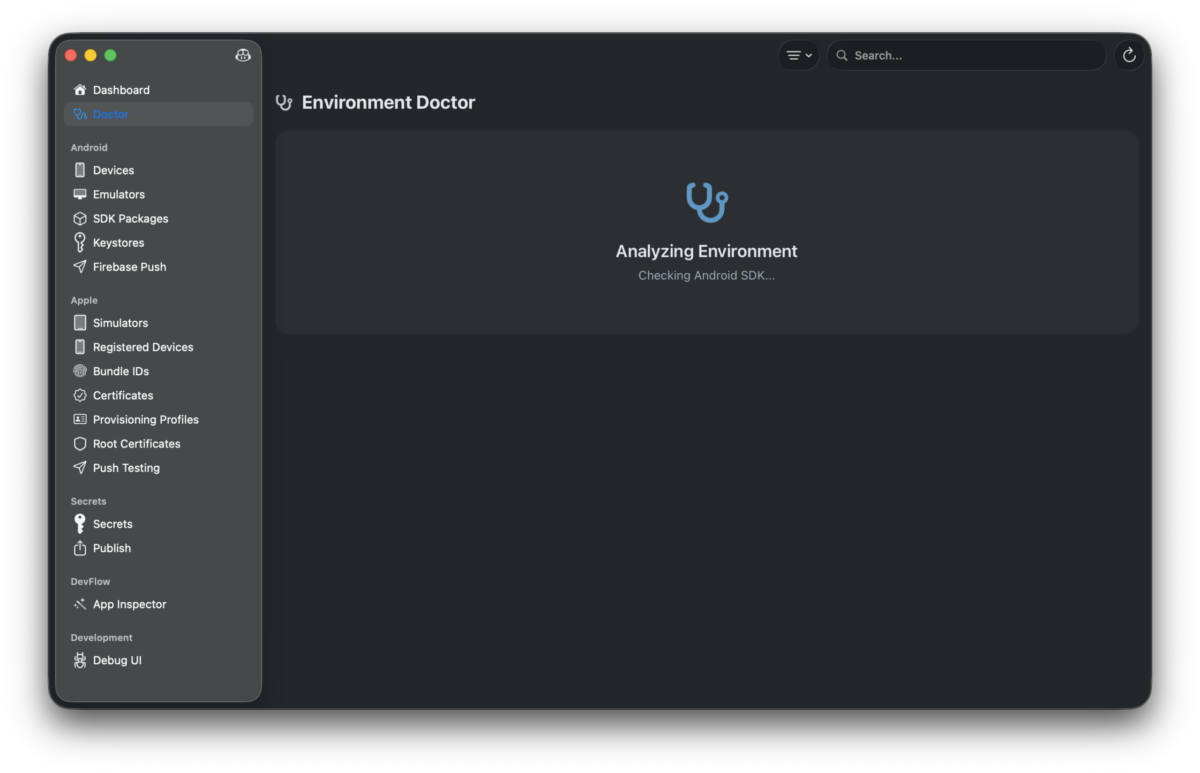Navigate to SDK Packages
The image size is (1200, 773).
click(158, 218)
